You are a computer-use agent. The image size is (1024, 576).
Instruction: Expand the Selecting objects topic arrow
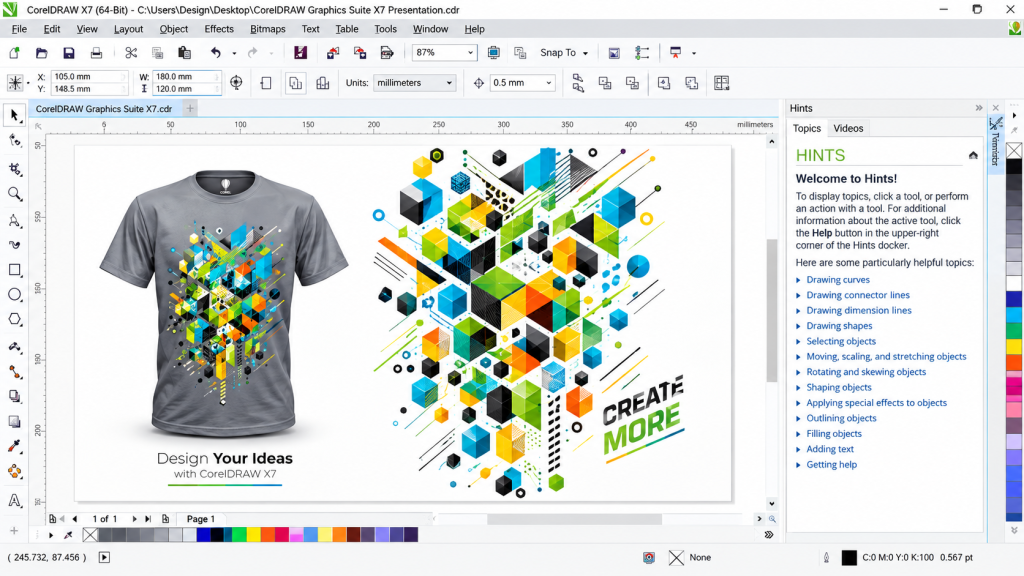(x=798, y=342)
